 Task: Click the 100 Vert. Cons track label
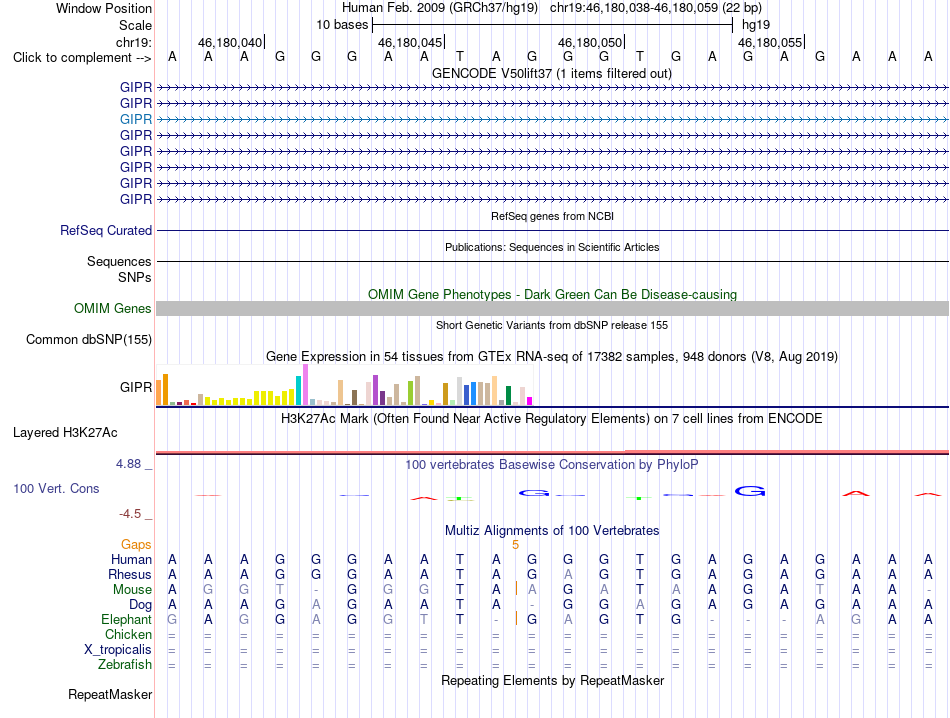tap(56, 488)
